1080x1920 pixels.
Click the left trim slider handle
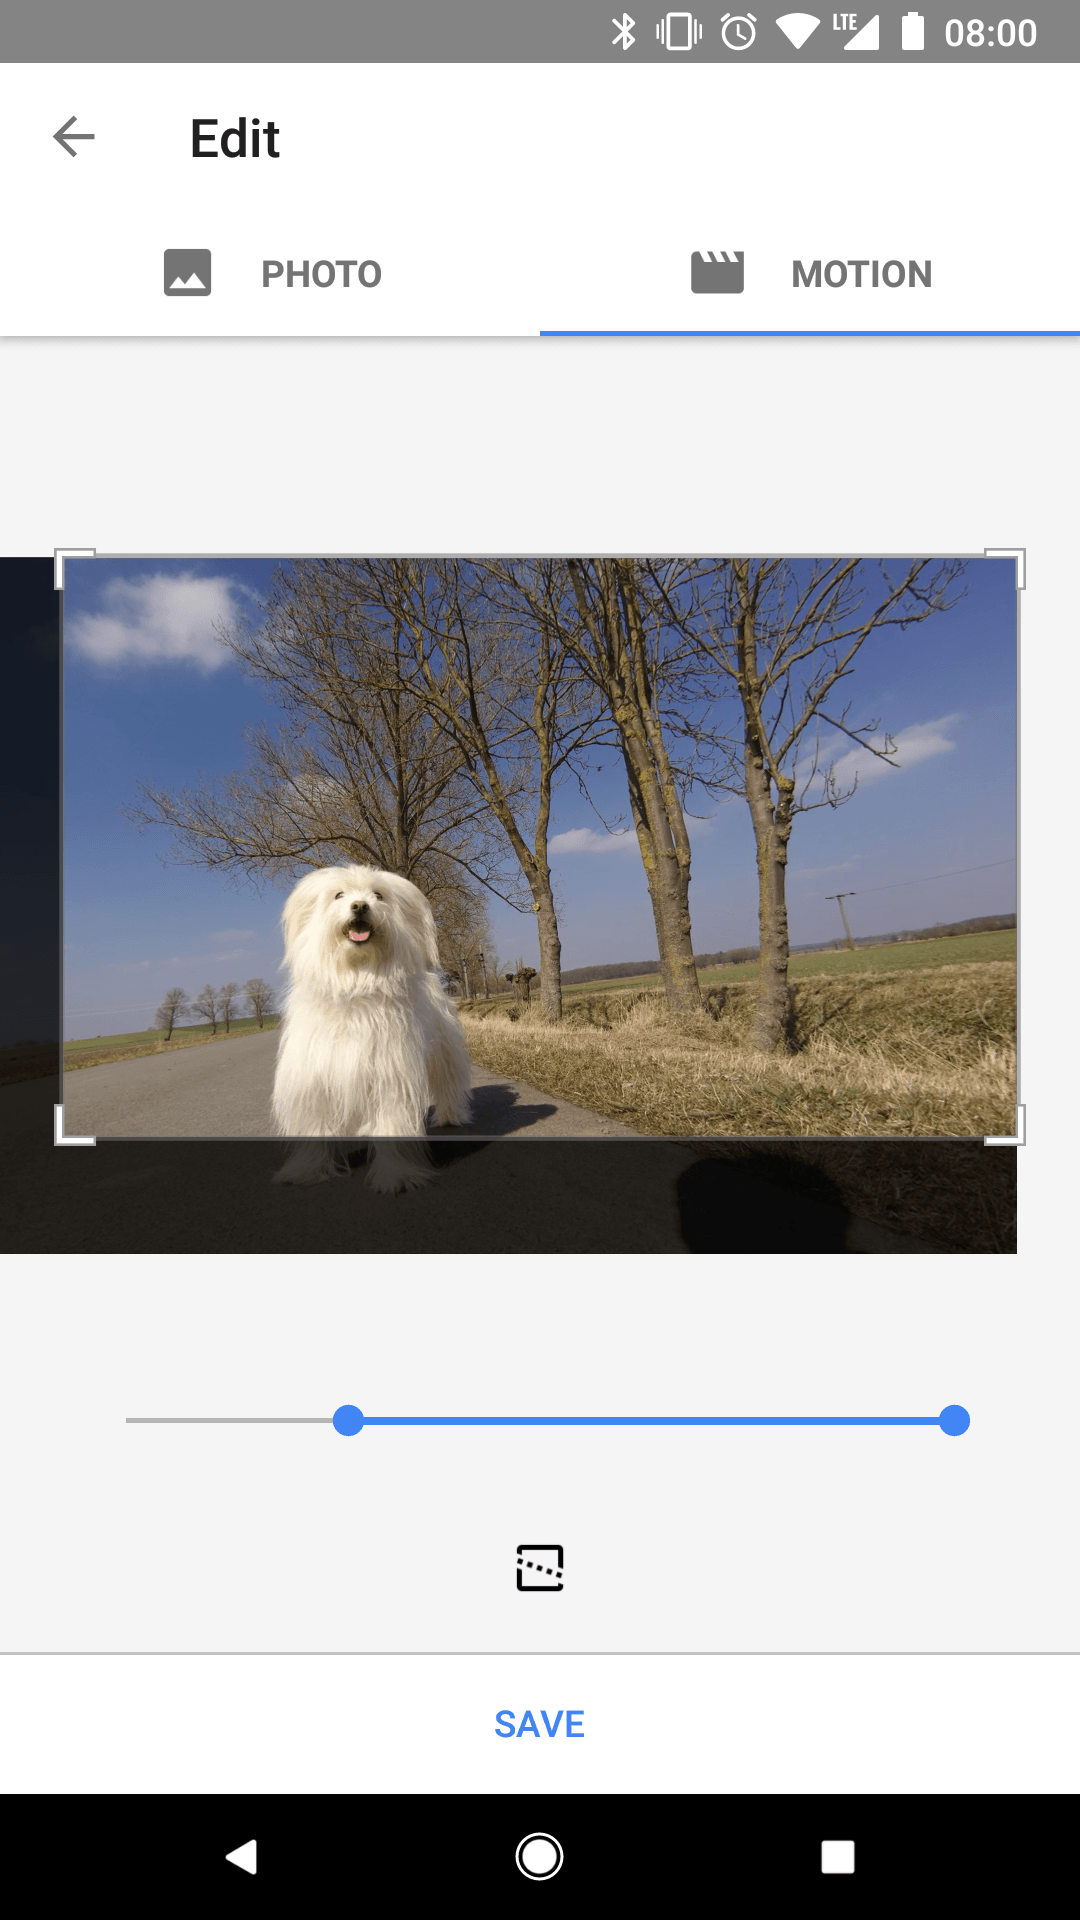(348, 1420)
